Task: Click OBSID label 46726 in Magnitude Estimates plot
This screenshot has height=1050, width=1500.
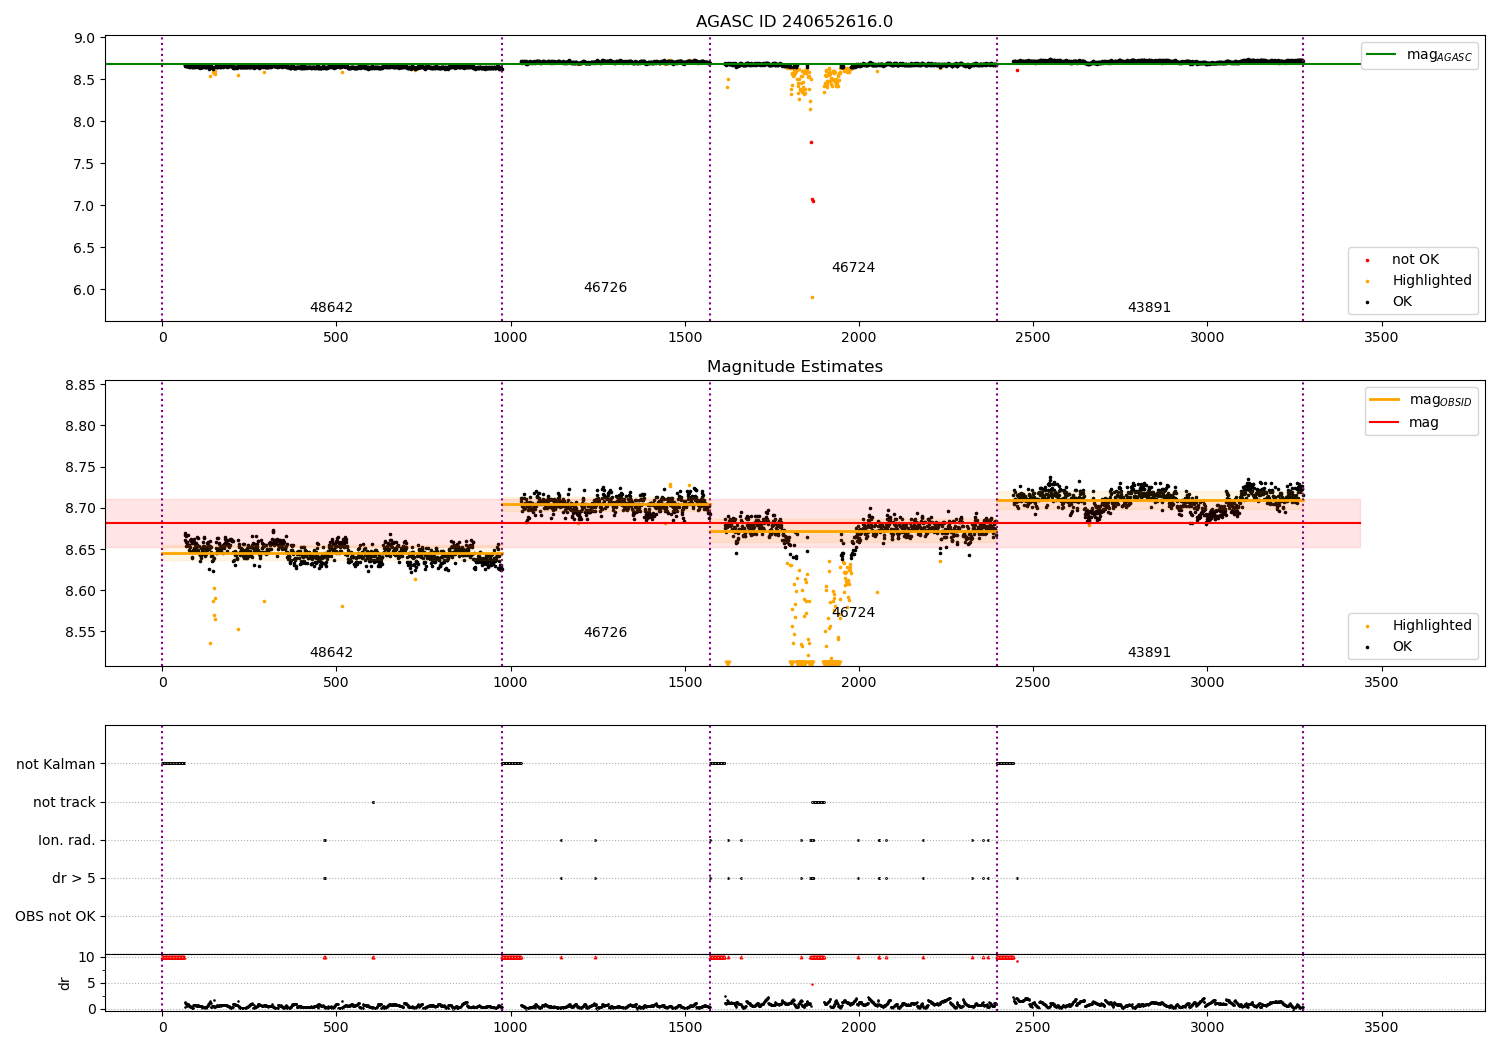Action: pyautogui.click(x=605, y=633)
